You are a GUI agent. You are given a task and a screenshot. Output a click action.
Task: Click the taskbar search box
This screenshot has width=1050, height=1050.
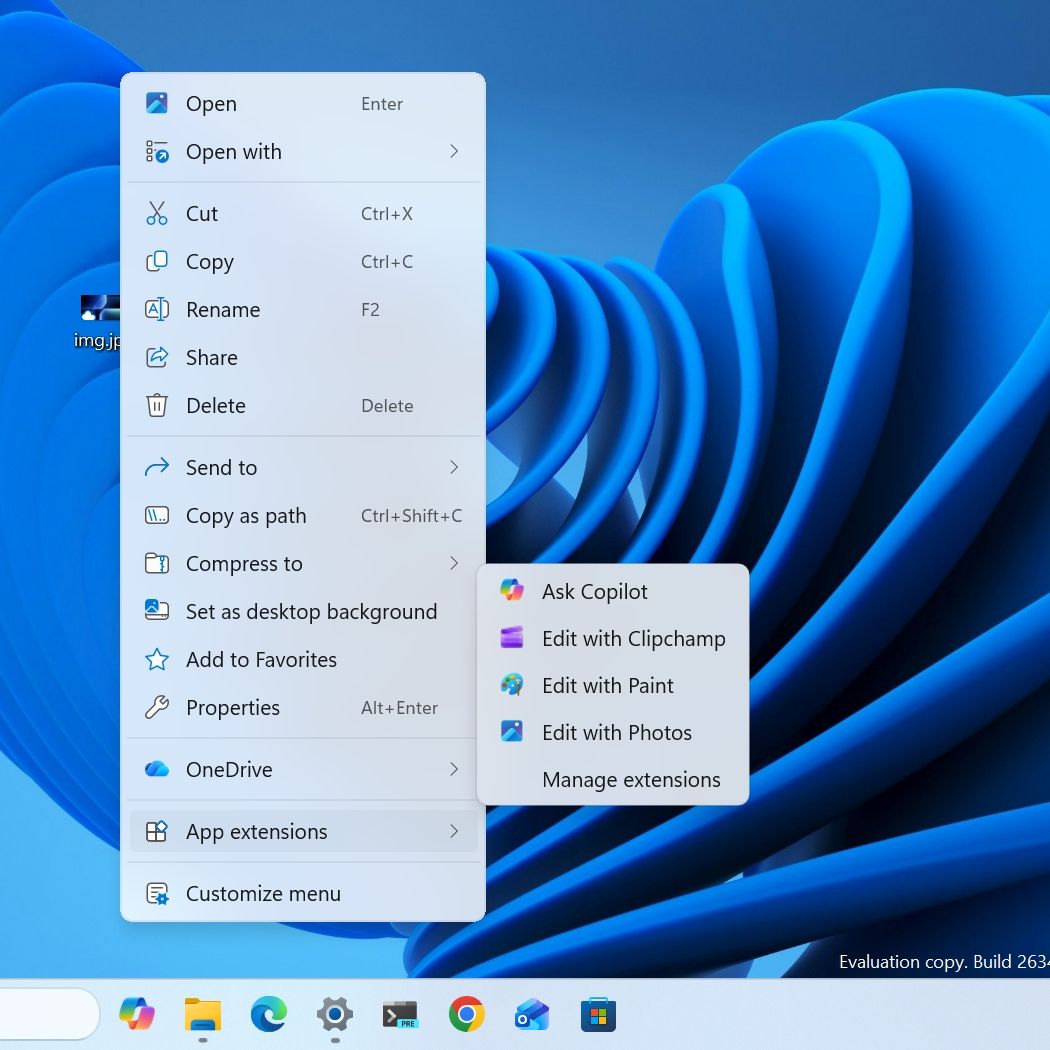(x=48, y=1015)
